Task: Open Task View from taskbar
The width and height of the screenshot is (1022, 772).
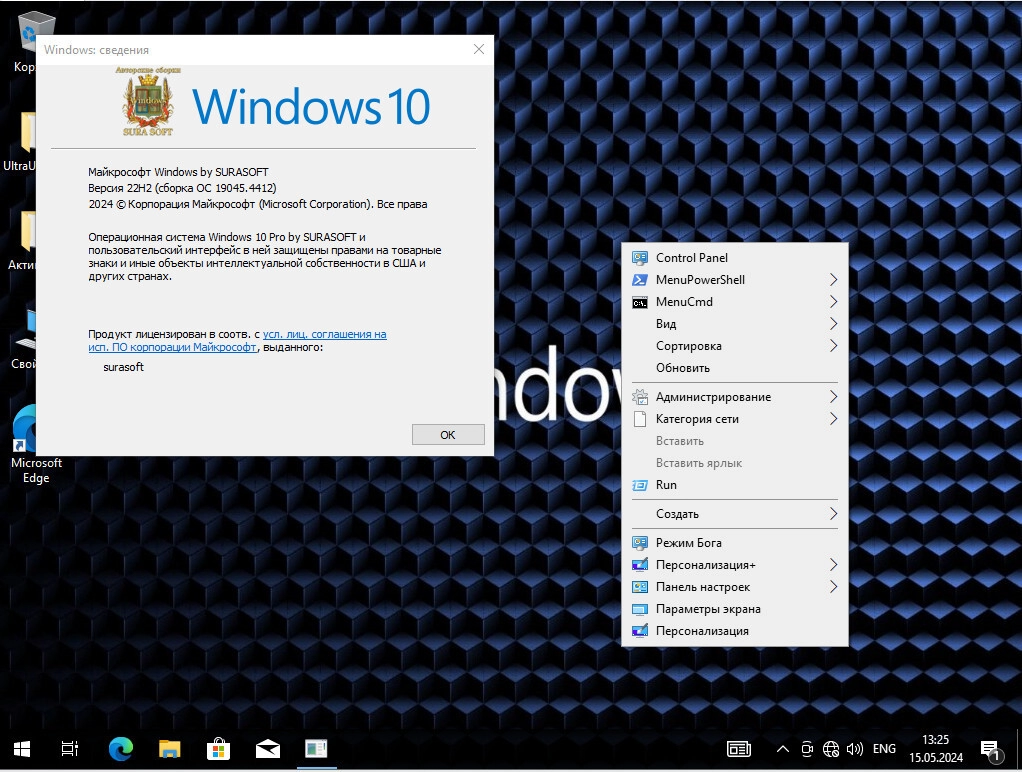Action: (x=70, y=748)
